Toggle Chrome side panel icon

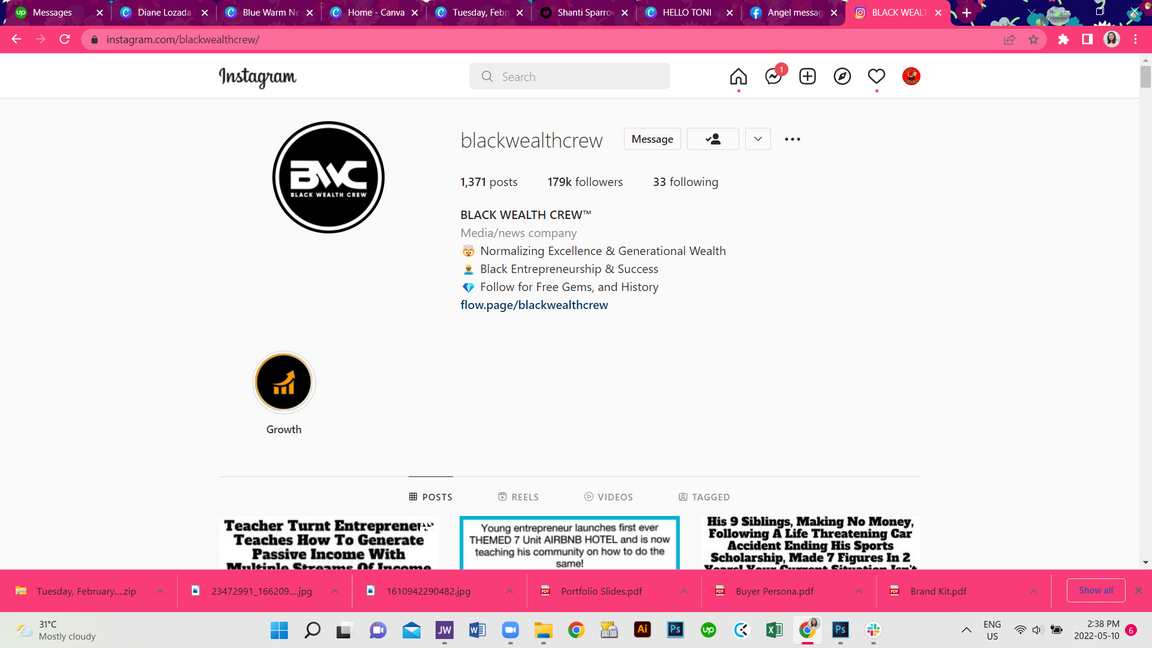tap(1087, 40)
